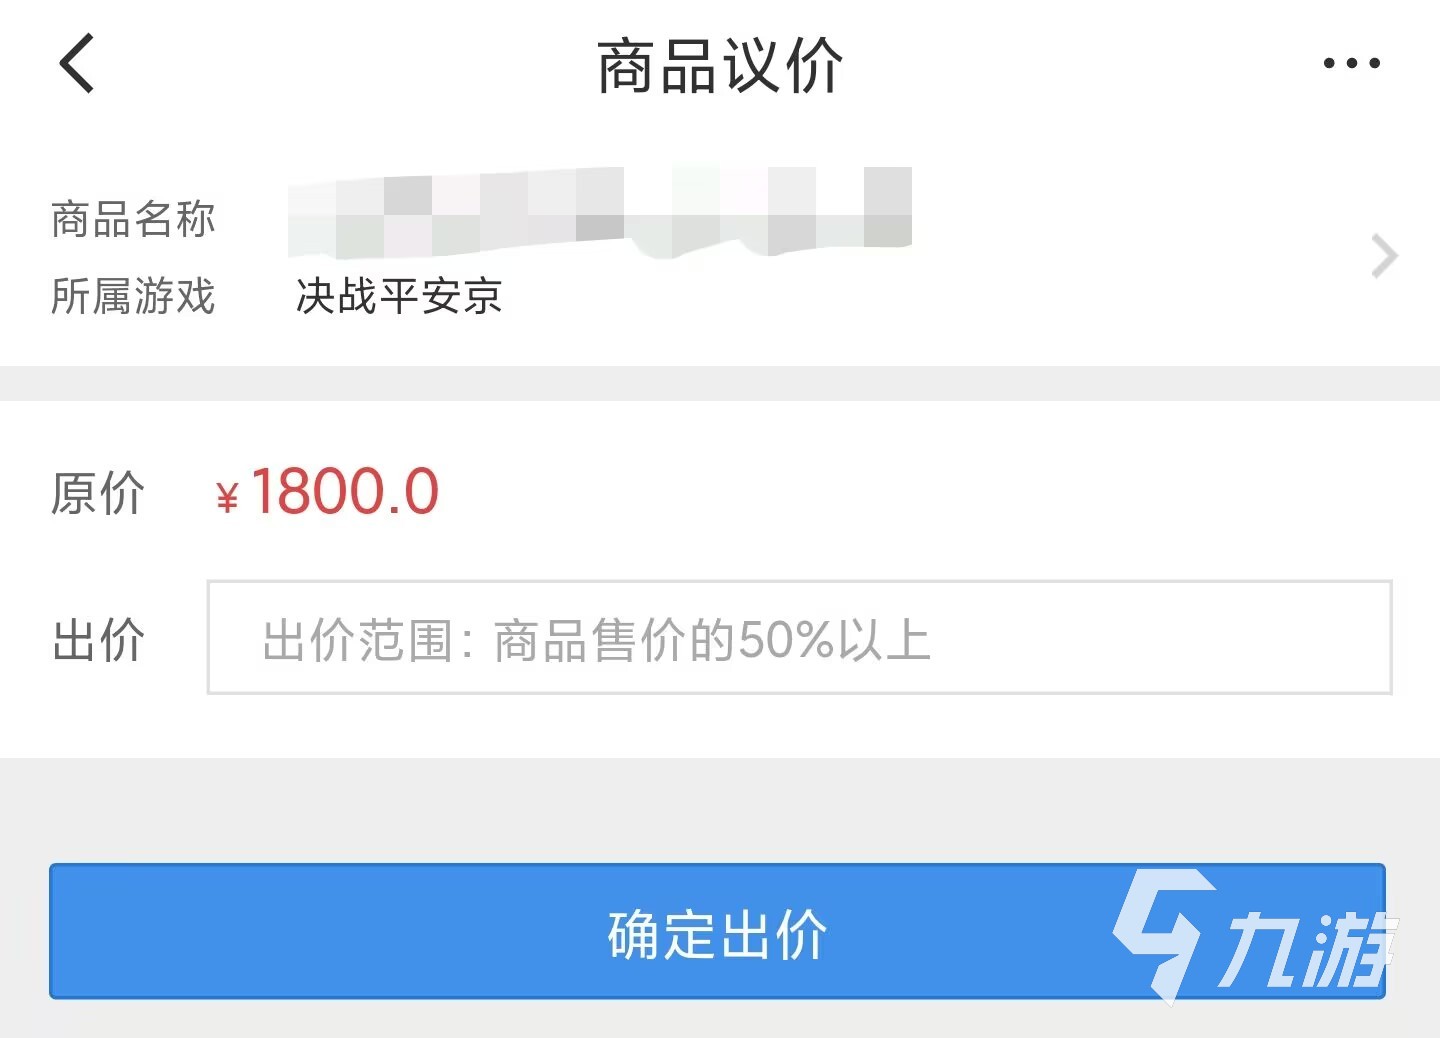Tap the 商品议价 page title
Screen dimensions: 1440x1038
click(x=720, y=66)
